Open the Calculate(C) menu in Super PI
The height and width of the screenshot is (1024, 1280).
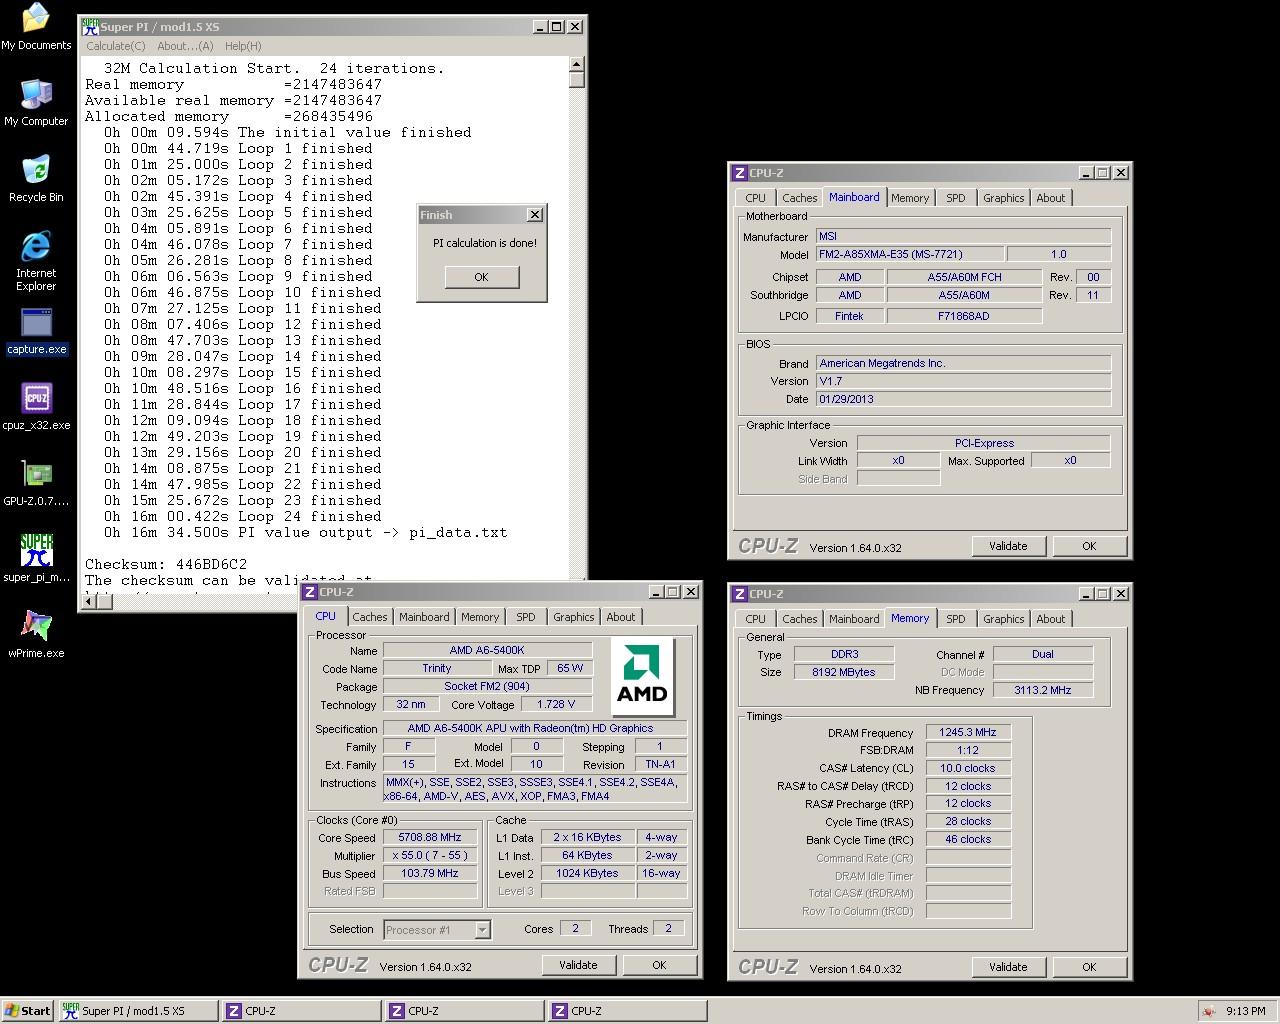click(x=116, y=46)
